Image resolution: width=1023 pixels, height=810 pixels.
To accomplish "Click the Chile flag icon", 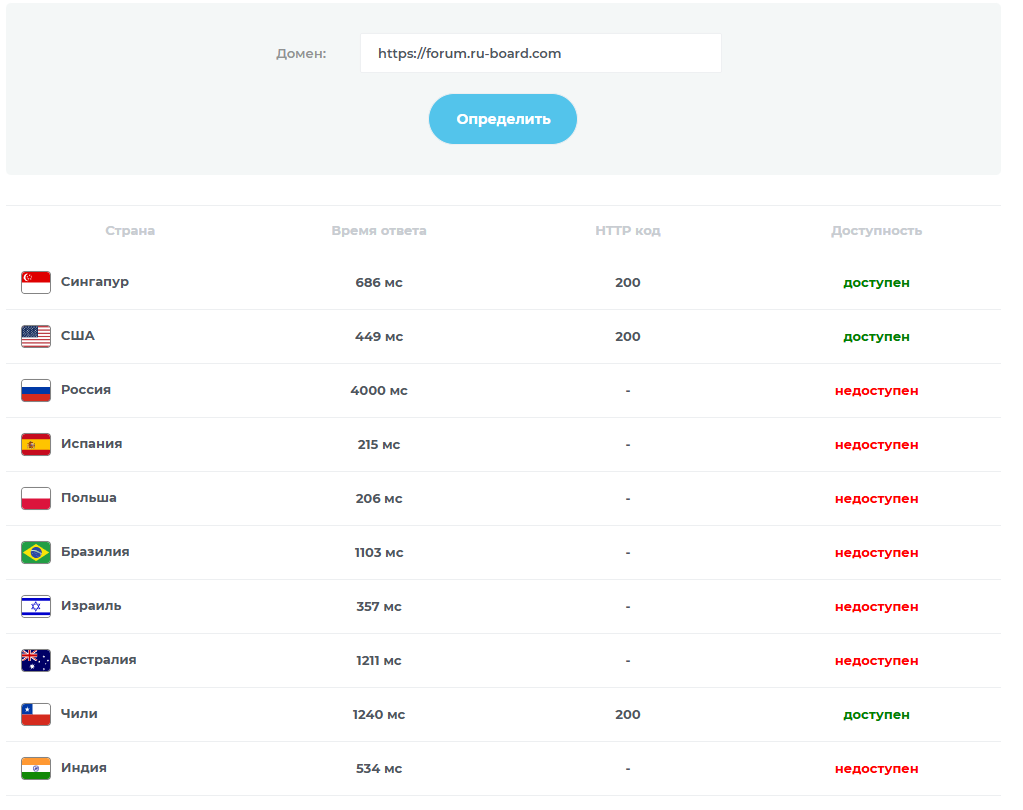I will pyautogui.click(x=36, y=714).
